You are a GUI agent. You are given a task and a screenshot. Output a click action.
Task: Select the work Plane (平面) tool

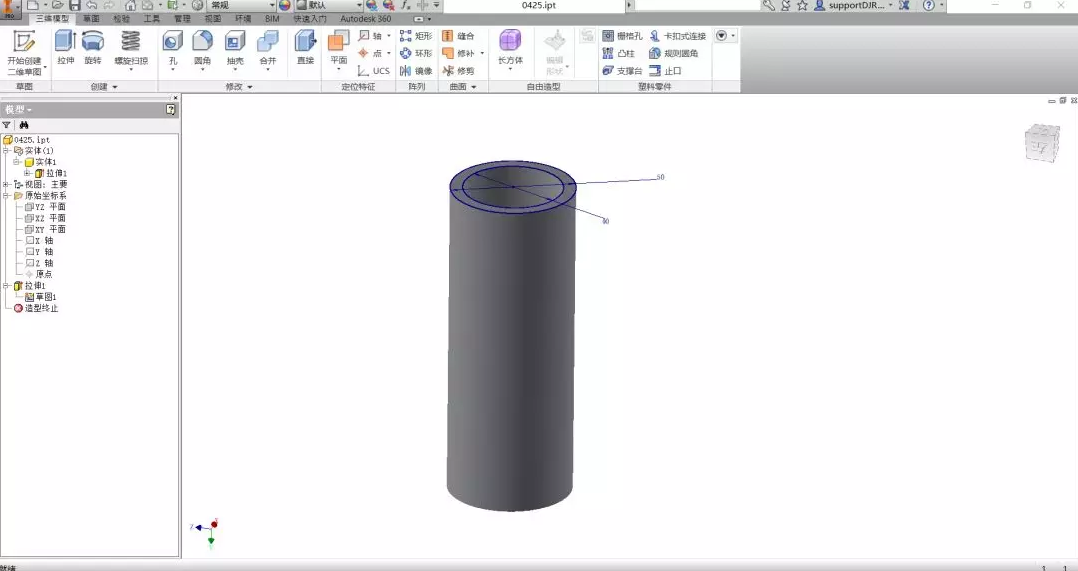[x=338, y=49]
